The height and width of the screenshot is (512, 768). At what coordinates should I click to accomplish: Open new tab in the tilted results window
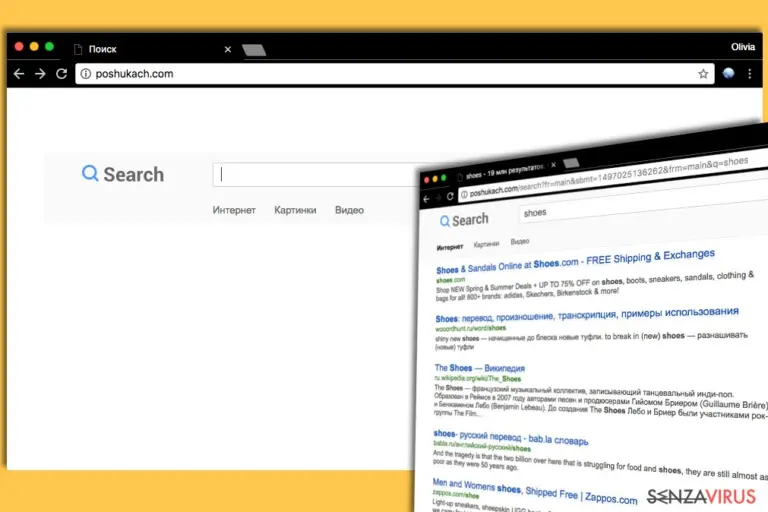pos(571,163)
